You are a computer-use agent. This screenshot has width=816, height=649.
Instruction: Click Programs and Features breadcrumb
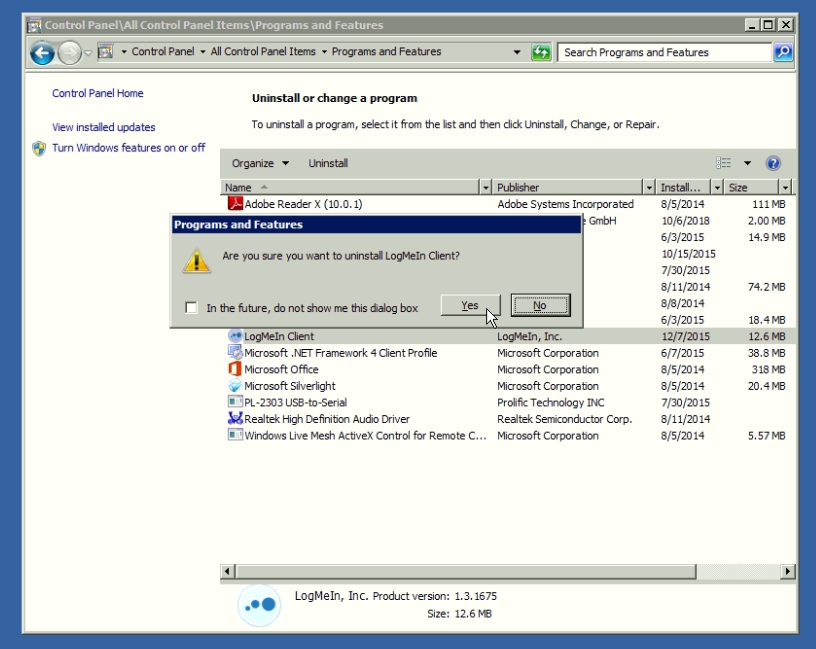386,52
